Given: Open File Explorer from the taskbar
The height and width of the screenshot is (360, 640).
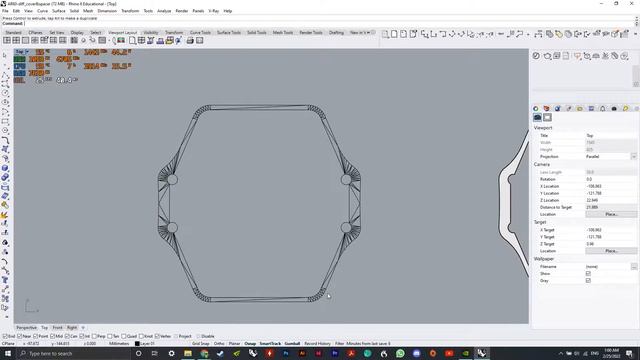Looking at the screenshot, I should (x=188, y=353).
